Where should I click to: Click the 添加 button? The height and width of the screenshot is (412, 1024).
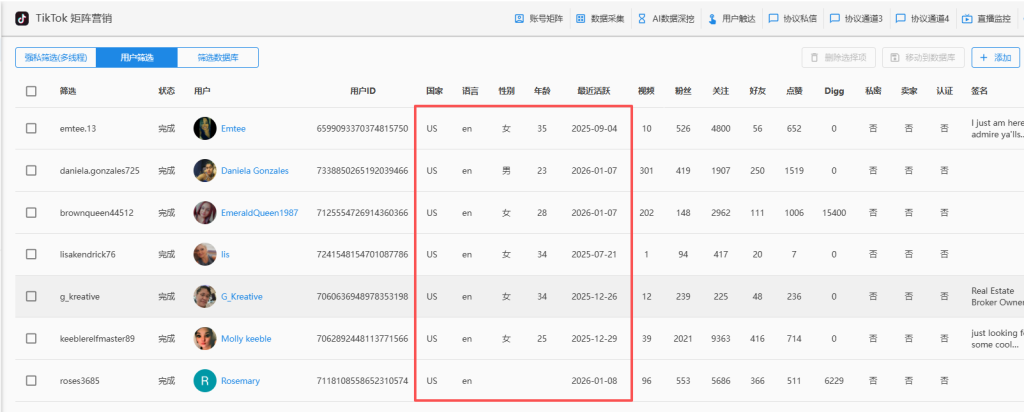[995, 57]
